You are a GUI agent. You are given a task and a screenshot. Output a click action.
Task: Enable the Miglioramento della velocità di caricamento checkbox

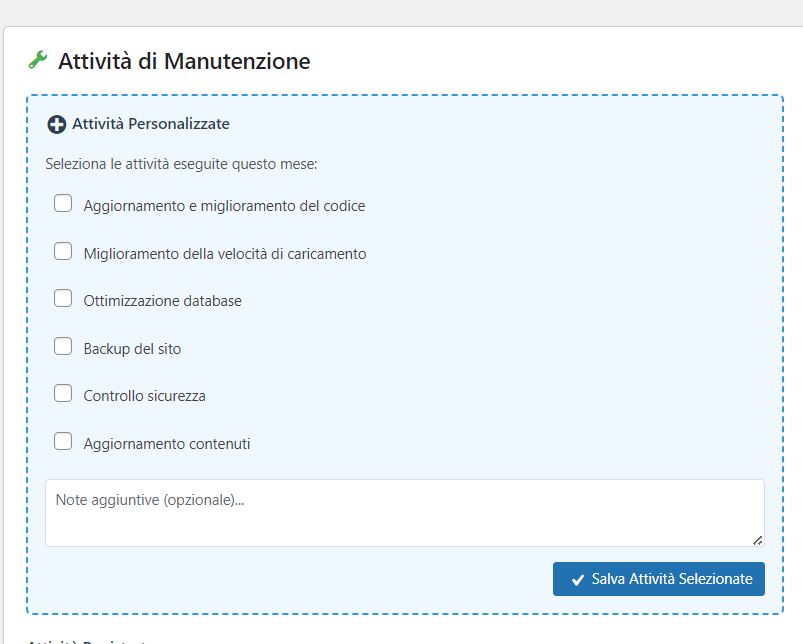click(63, 251)
